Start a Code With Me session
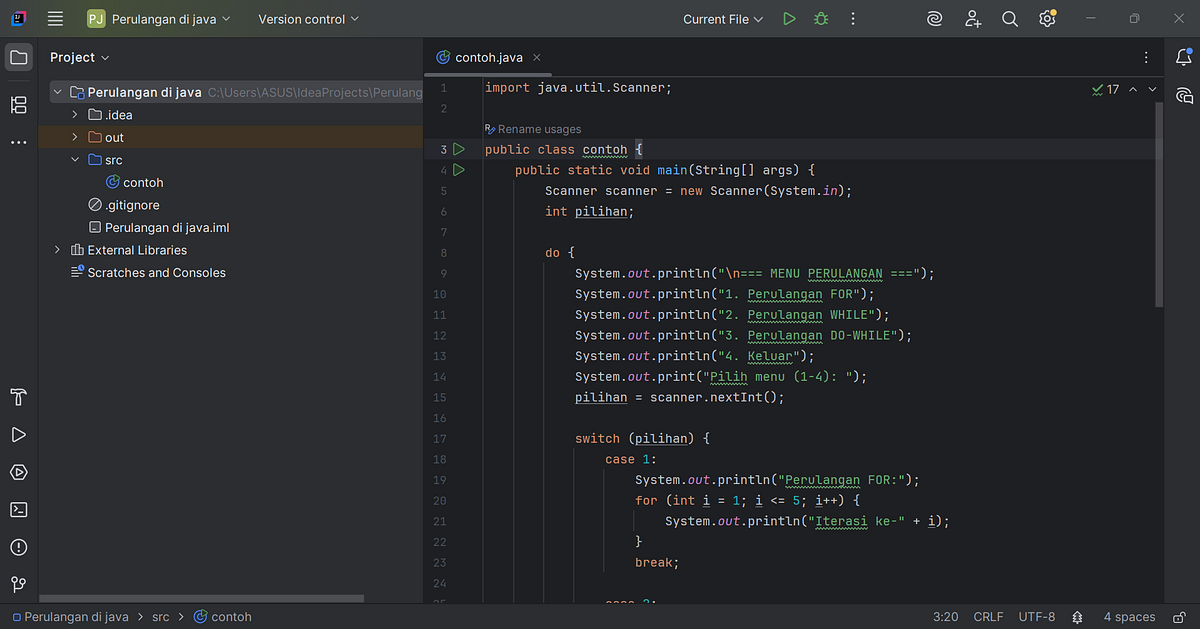The height and width of the screenshot is (629, 1200). [x=972, y=18]
